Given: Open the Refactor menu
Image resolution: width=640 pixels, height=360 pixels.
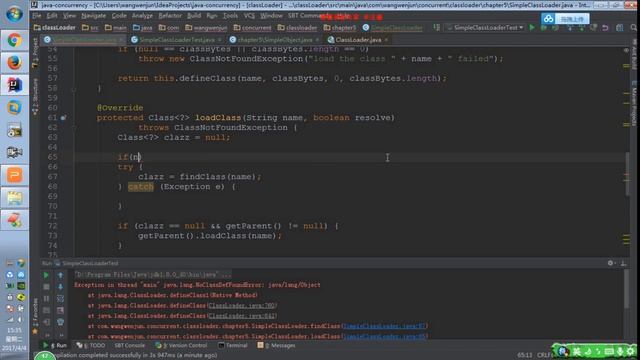Looking at the screenshot, I should click(x=170, y=16).
